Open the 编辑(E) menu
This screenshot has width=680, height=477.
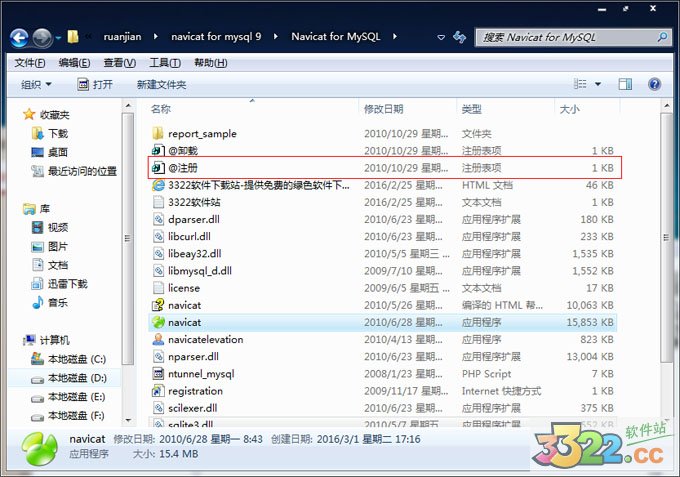74,63
